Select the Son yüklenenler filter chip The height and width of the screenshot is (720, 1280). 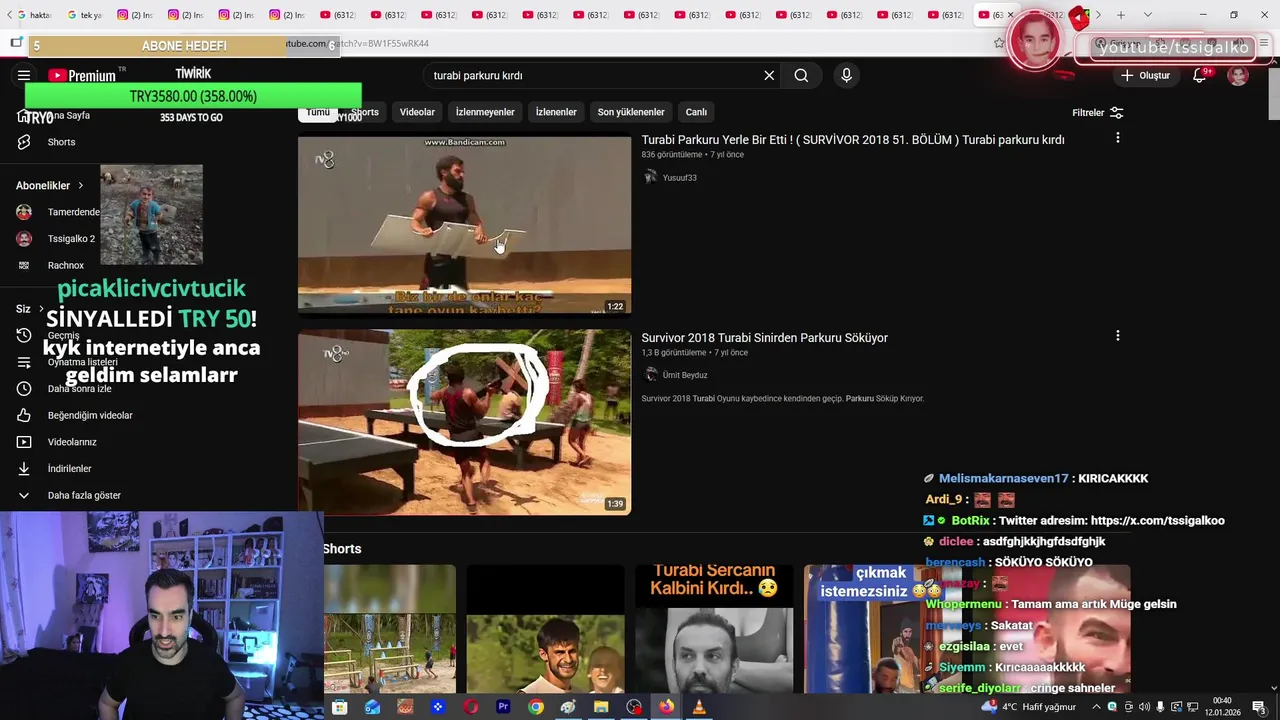click(x=631, y=112)
